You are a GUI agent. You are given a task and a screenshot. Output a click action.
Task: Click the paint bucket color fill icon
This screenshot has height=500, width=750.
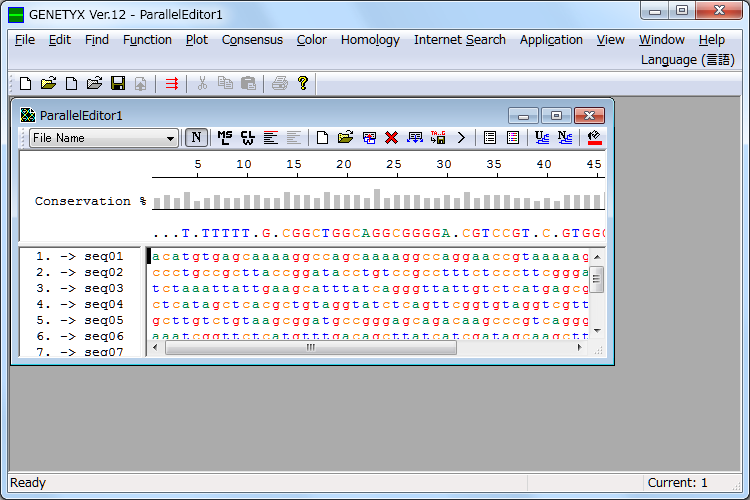click(594, 138)
